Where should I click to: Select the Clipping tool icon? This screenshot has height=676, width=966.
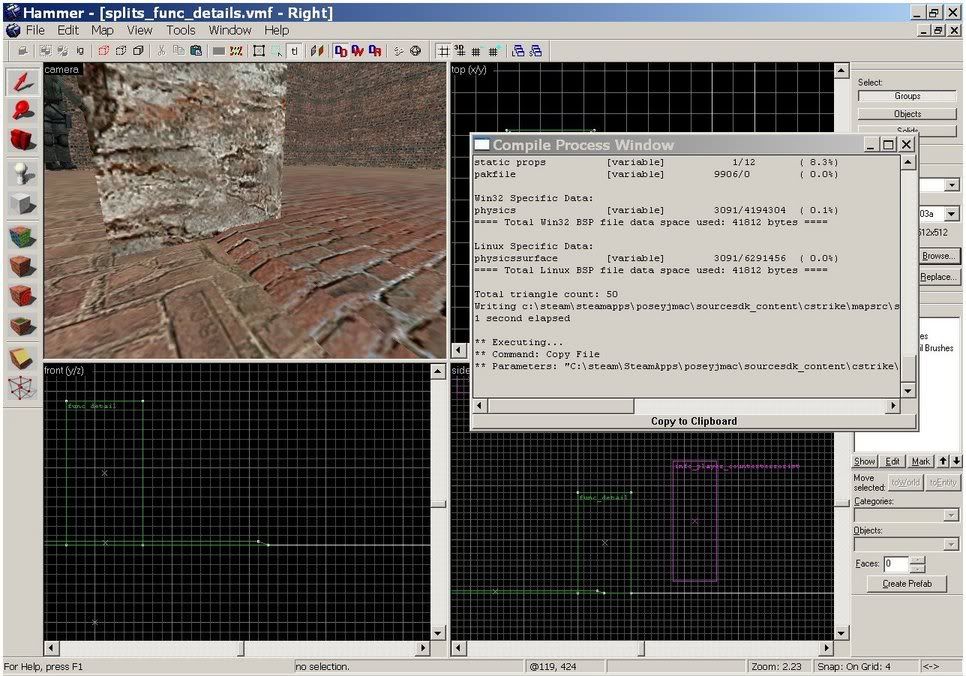(x=22, y=358)
